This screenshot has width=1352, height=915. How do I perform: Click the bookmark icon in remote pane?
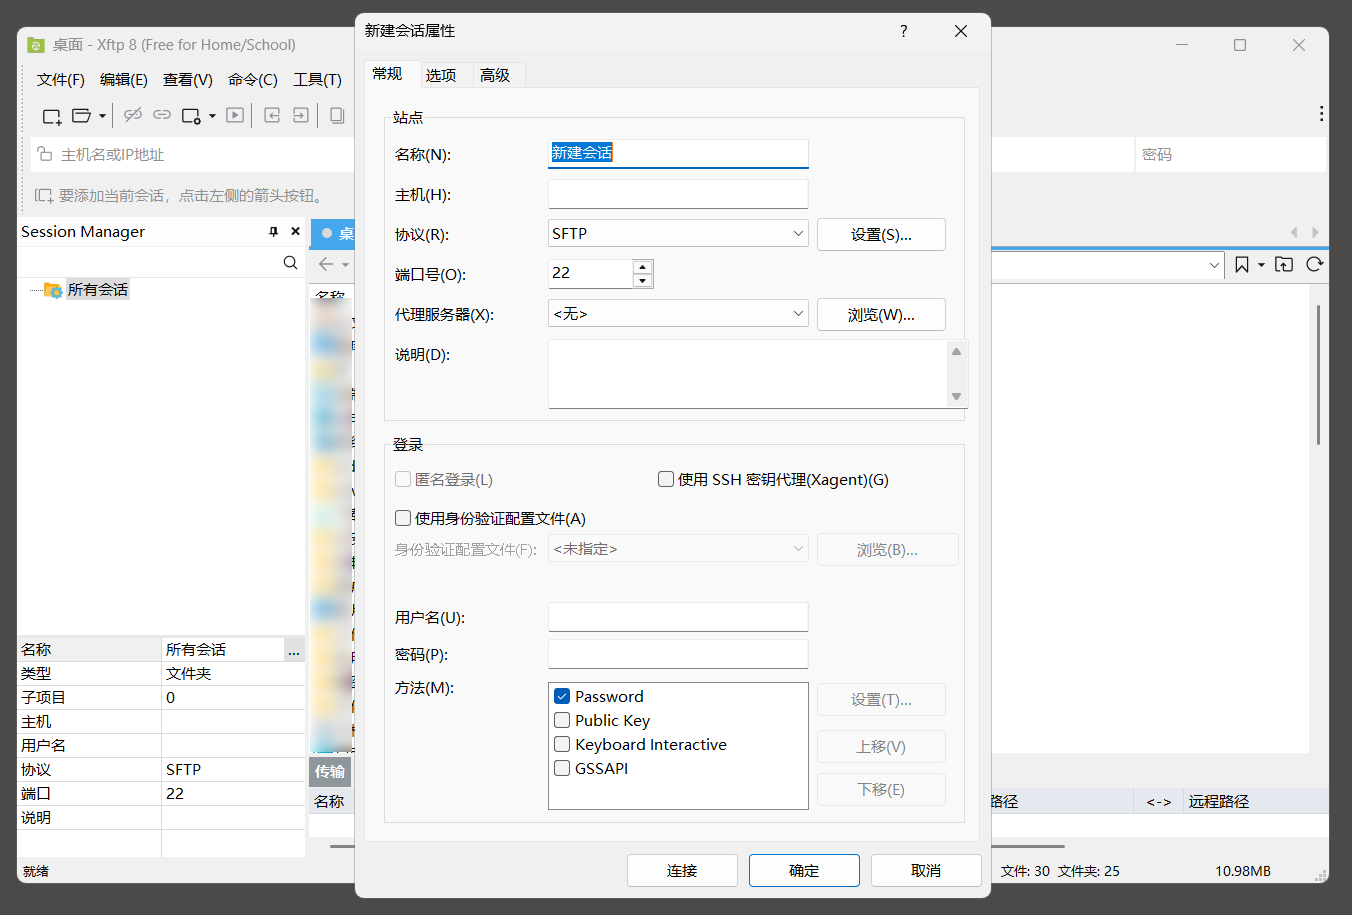[1242, 265]
